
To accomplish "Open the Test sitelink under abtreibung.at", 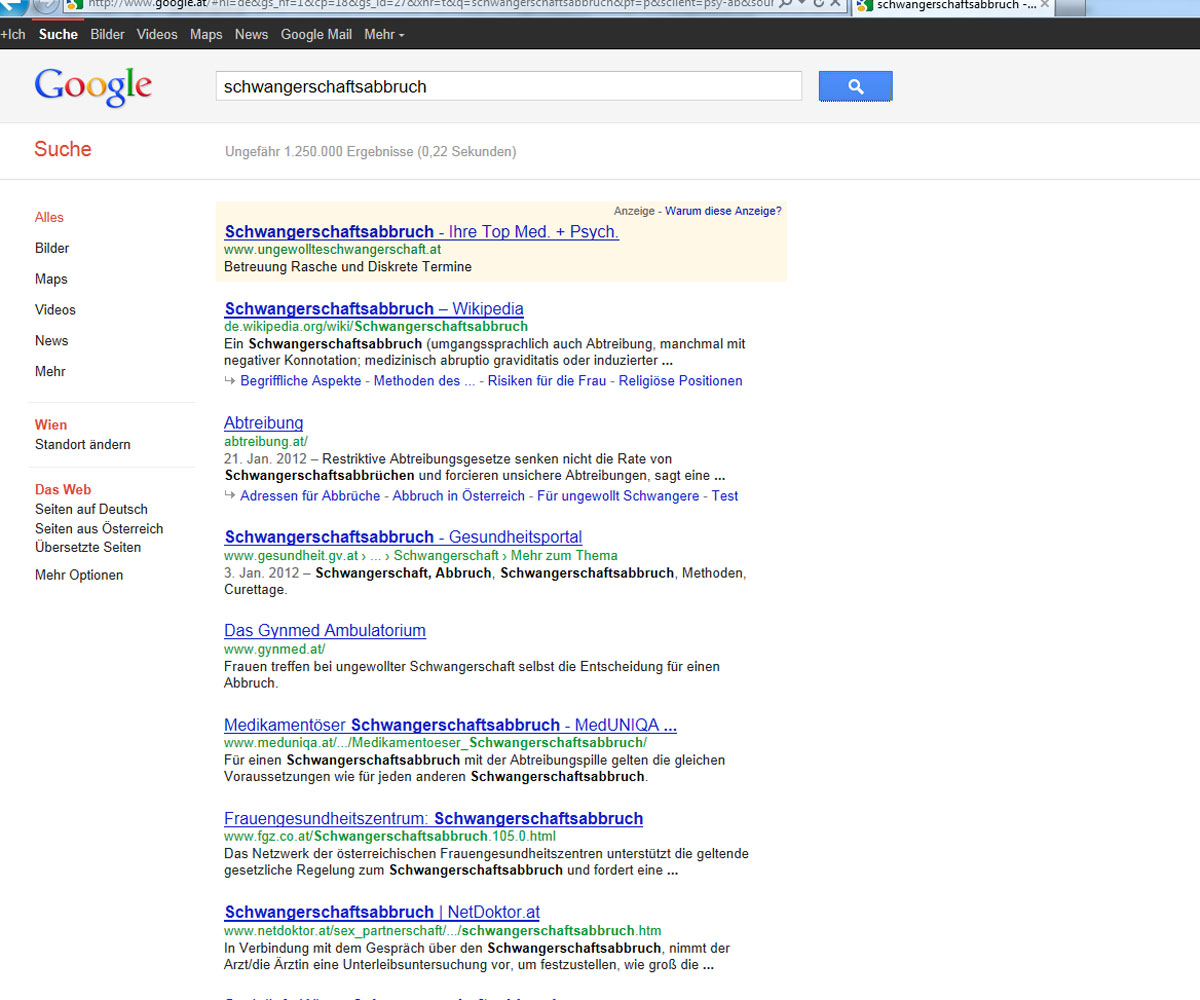I will [x=725, y=496].
